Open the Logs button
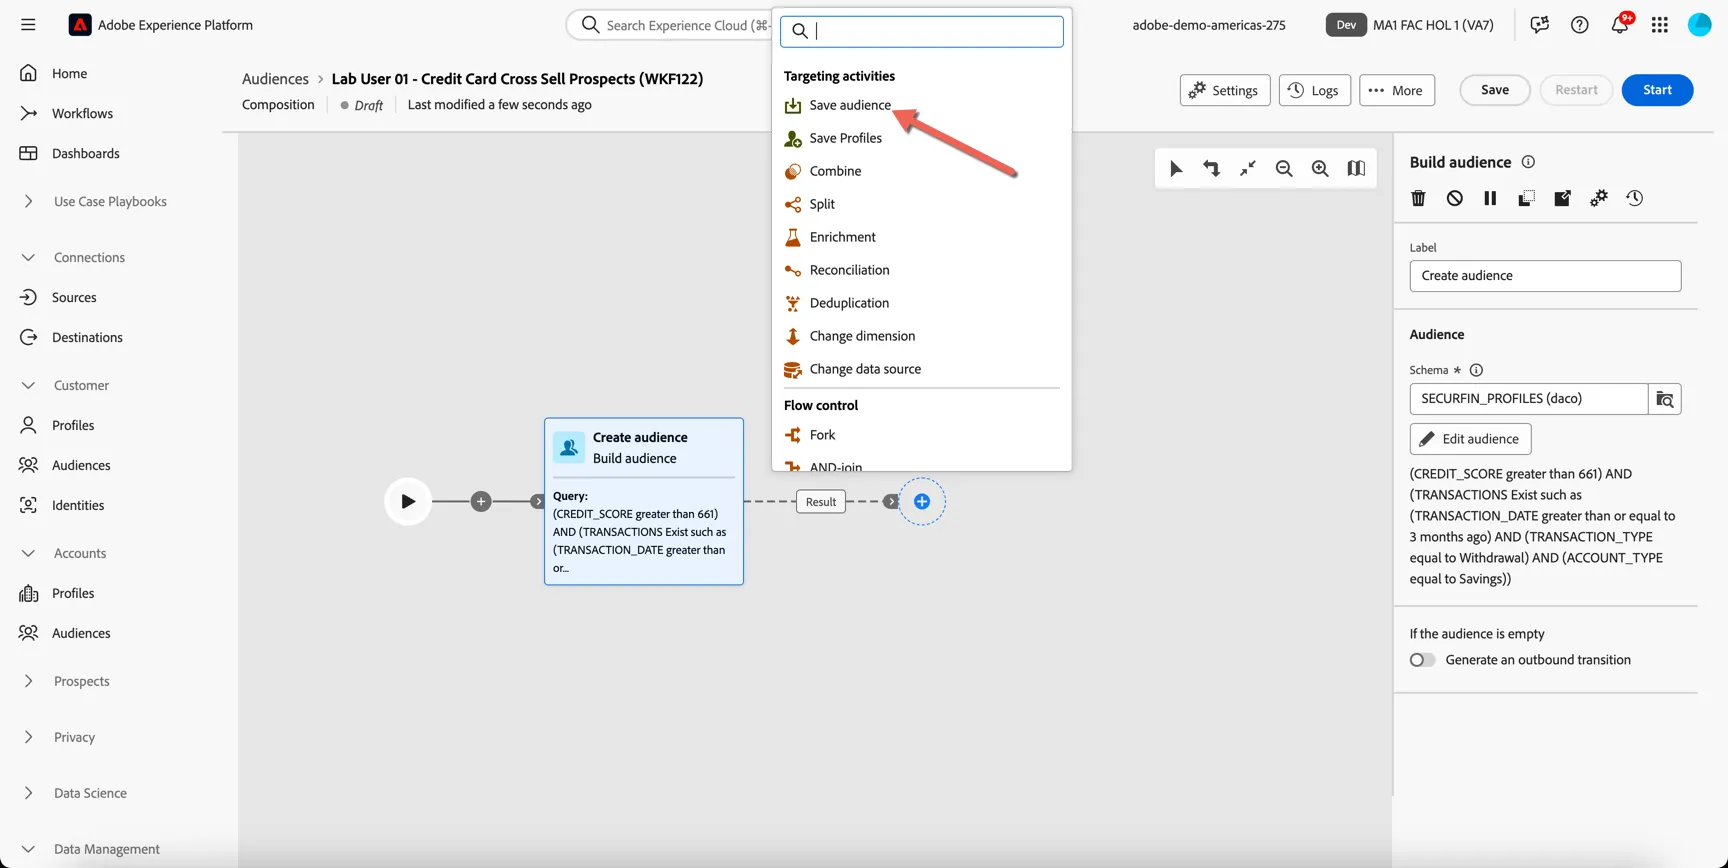The width and height of the screenshot is (1728, 868). click(1314, 90)
